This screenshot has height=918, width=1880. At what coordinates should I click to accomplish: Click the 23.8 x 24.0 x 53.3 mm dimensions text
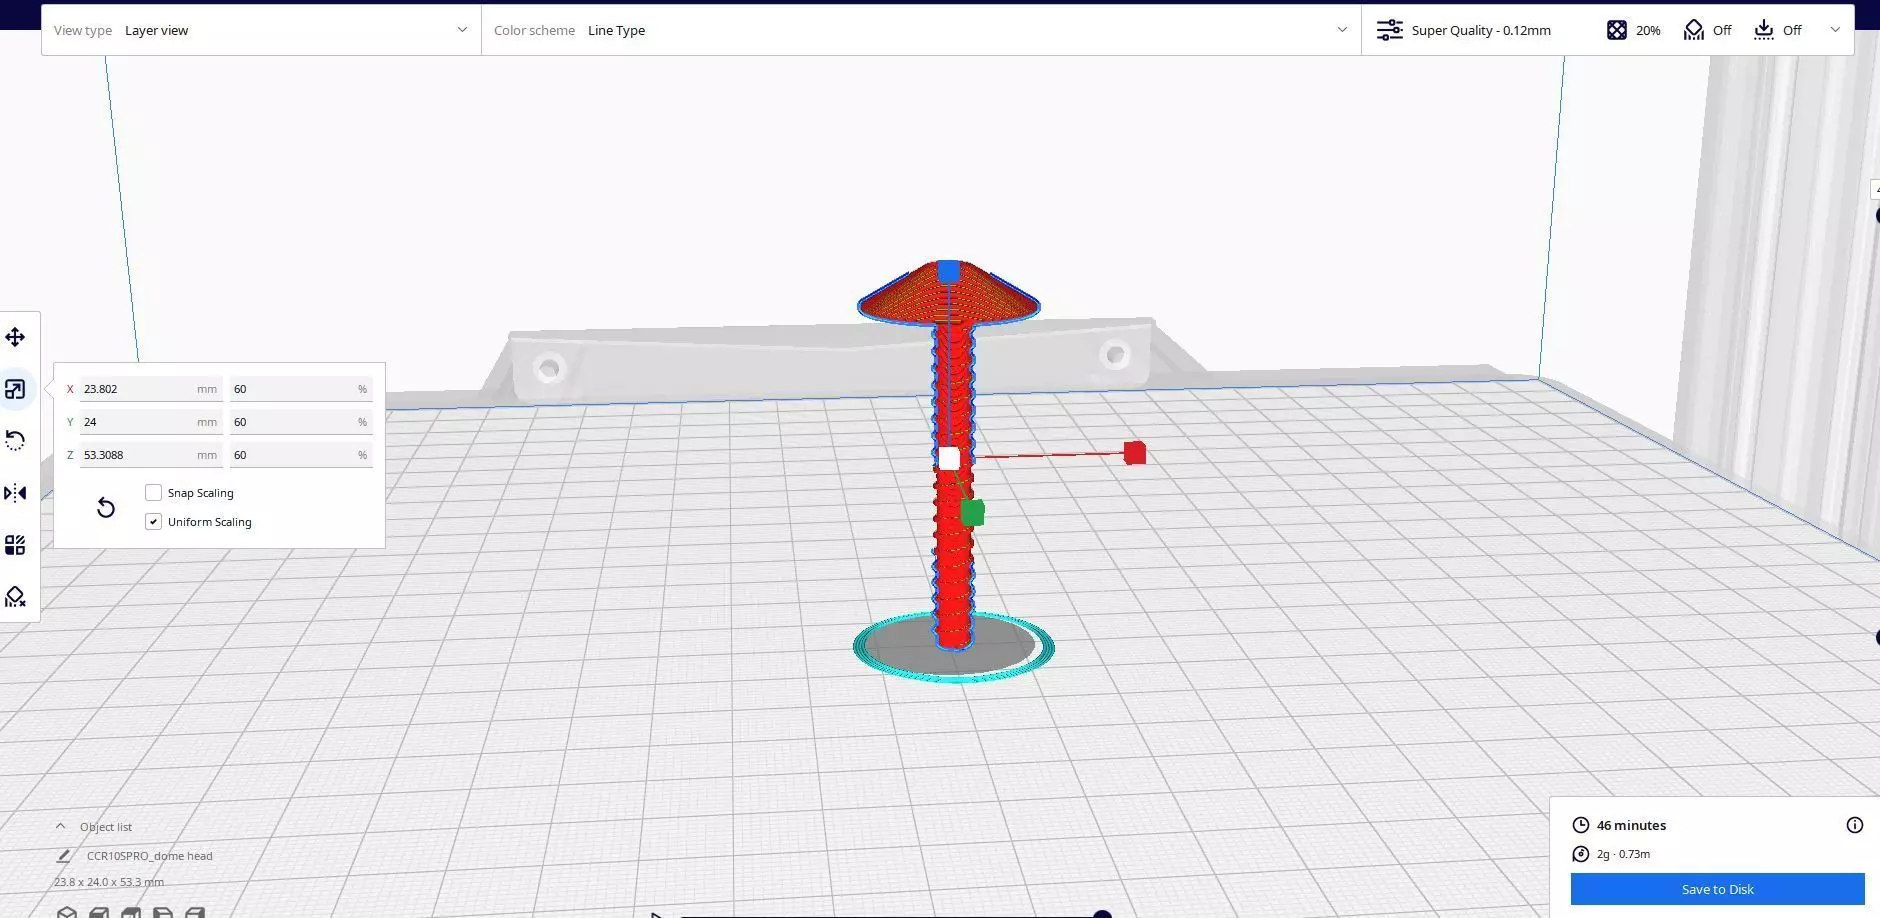pos(109,882)
